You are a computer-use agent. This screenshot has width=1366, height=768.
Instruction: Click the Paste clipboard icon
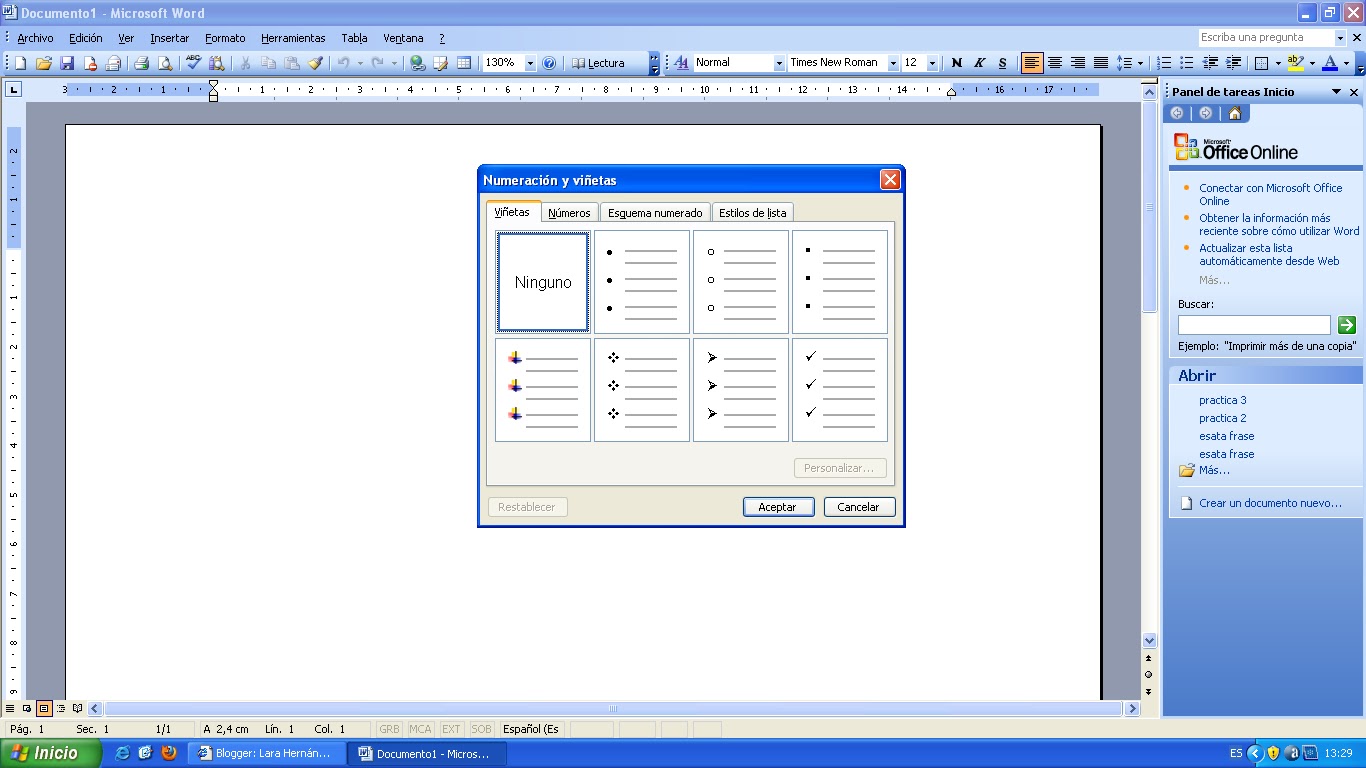[x=292, y=63]
